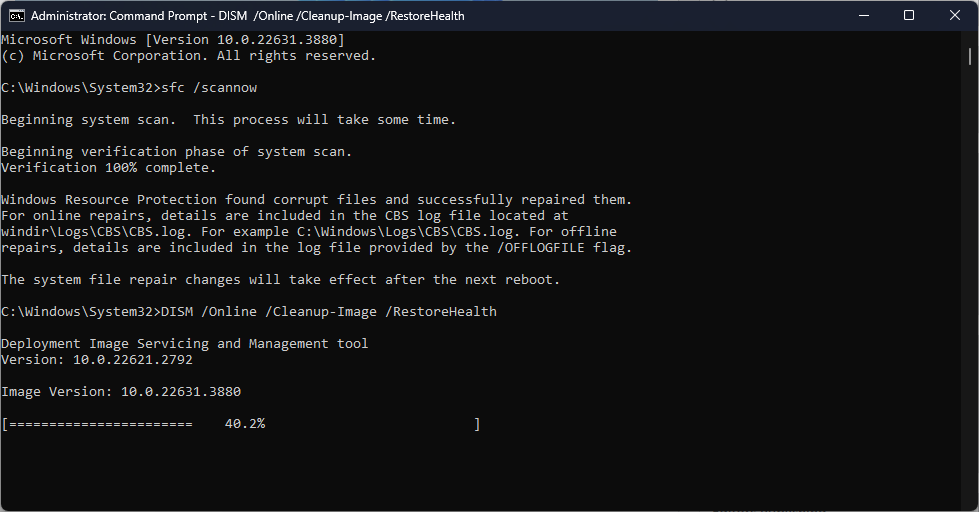The width and height of the screenshot is (979, 512).
Task: Minimize the Command Prompt window
Action: [863, 16]
